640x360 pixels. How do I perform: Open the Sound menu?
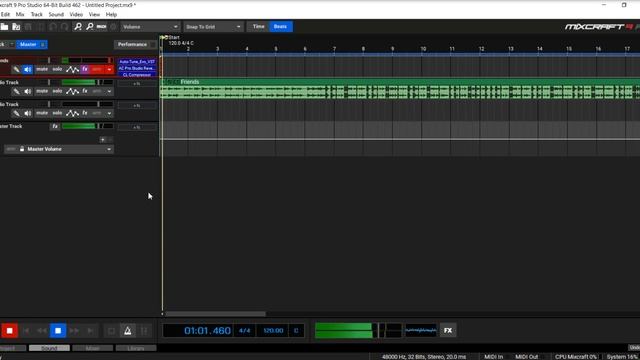click(56, 14)
